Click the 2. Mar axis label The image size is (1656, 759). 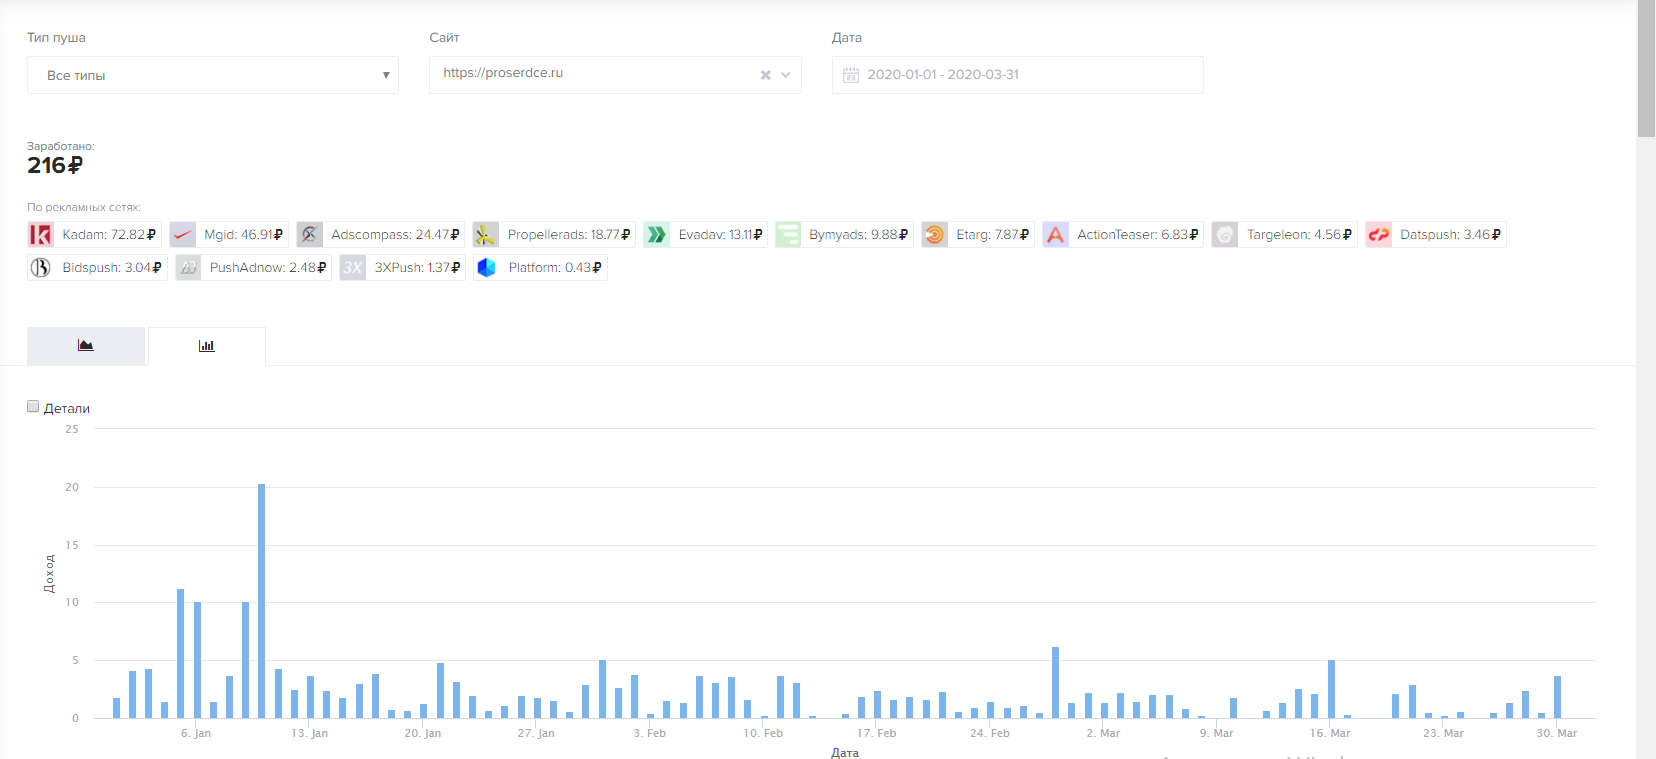pyautogui.click(x=1103, y=733)
